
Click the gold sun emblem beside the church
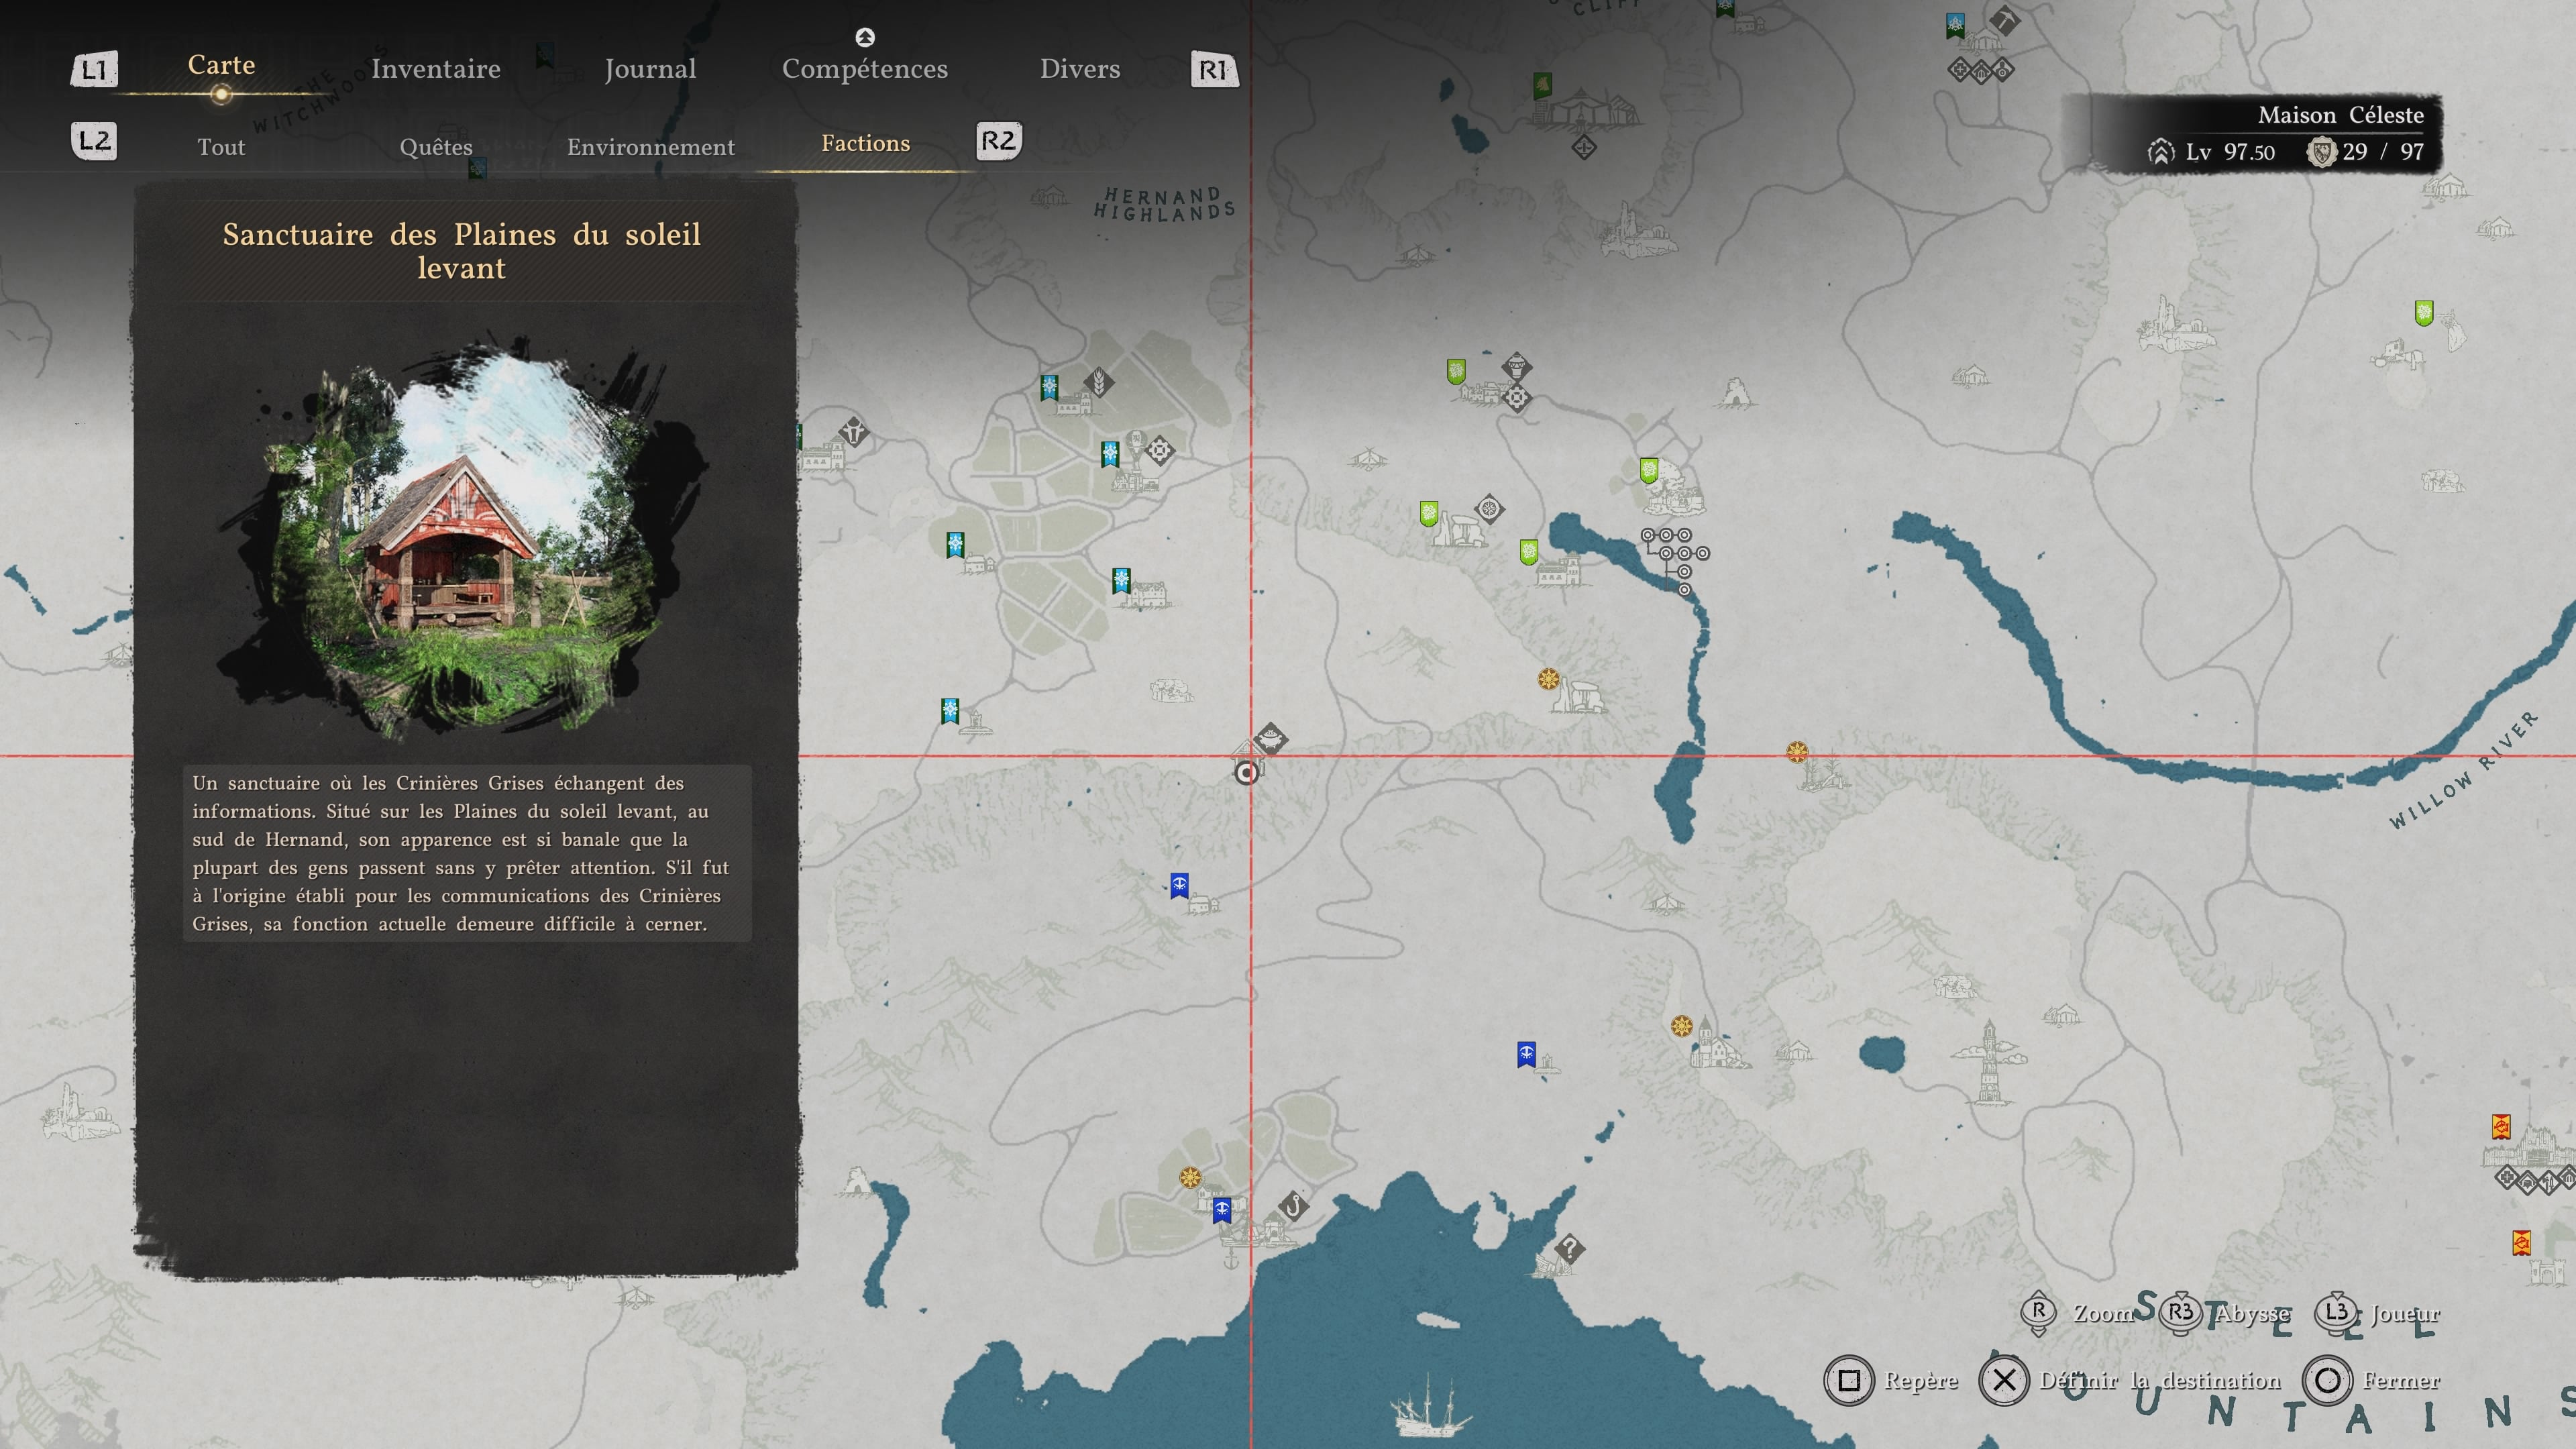tap(1682, 1026)
